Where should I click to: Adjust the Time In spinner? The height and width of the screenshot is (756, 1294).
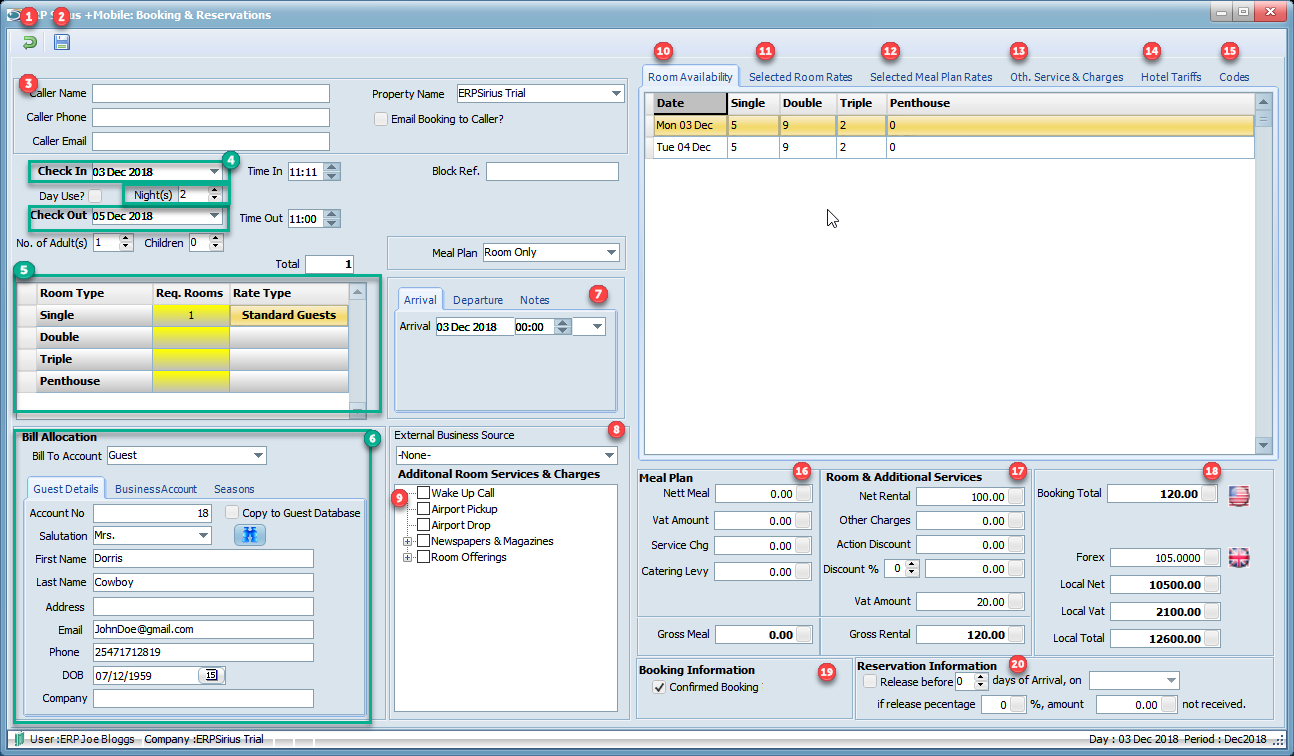[333, 172]
